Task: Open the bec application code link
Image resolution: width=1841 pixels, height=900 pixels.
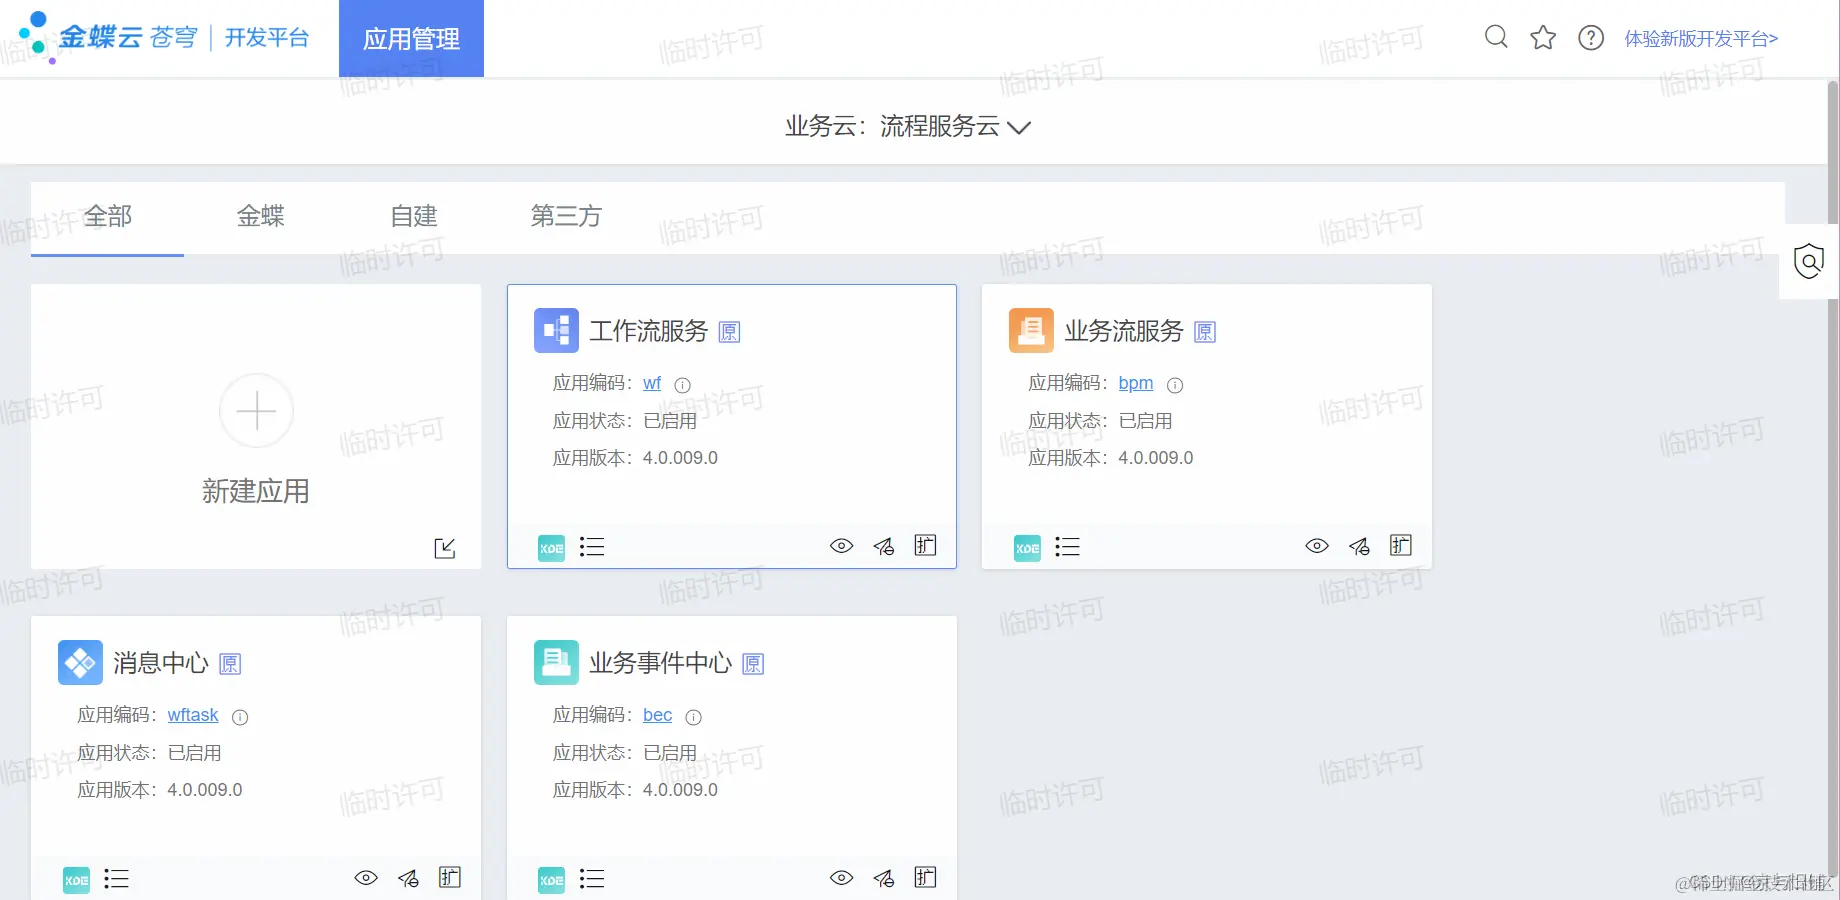Action: pos(658,715)
